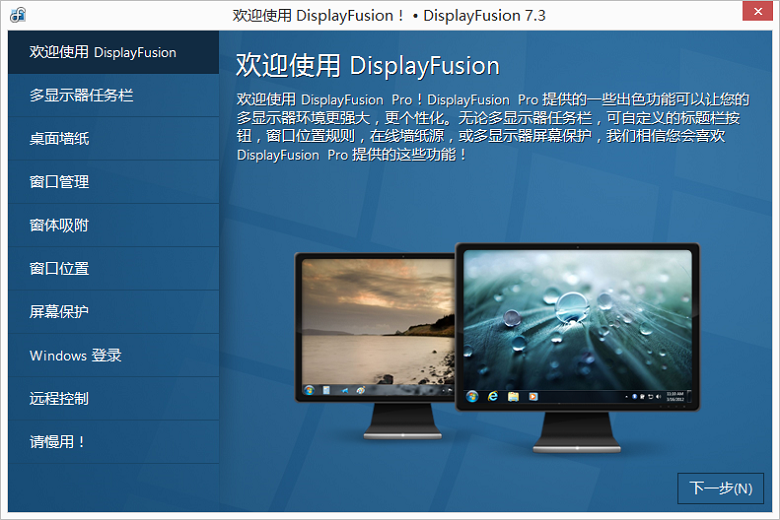Click the folder icon on right monitor taskbar

513,396
